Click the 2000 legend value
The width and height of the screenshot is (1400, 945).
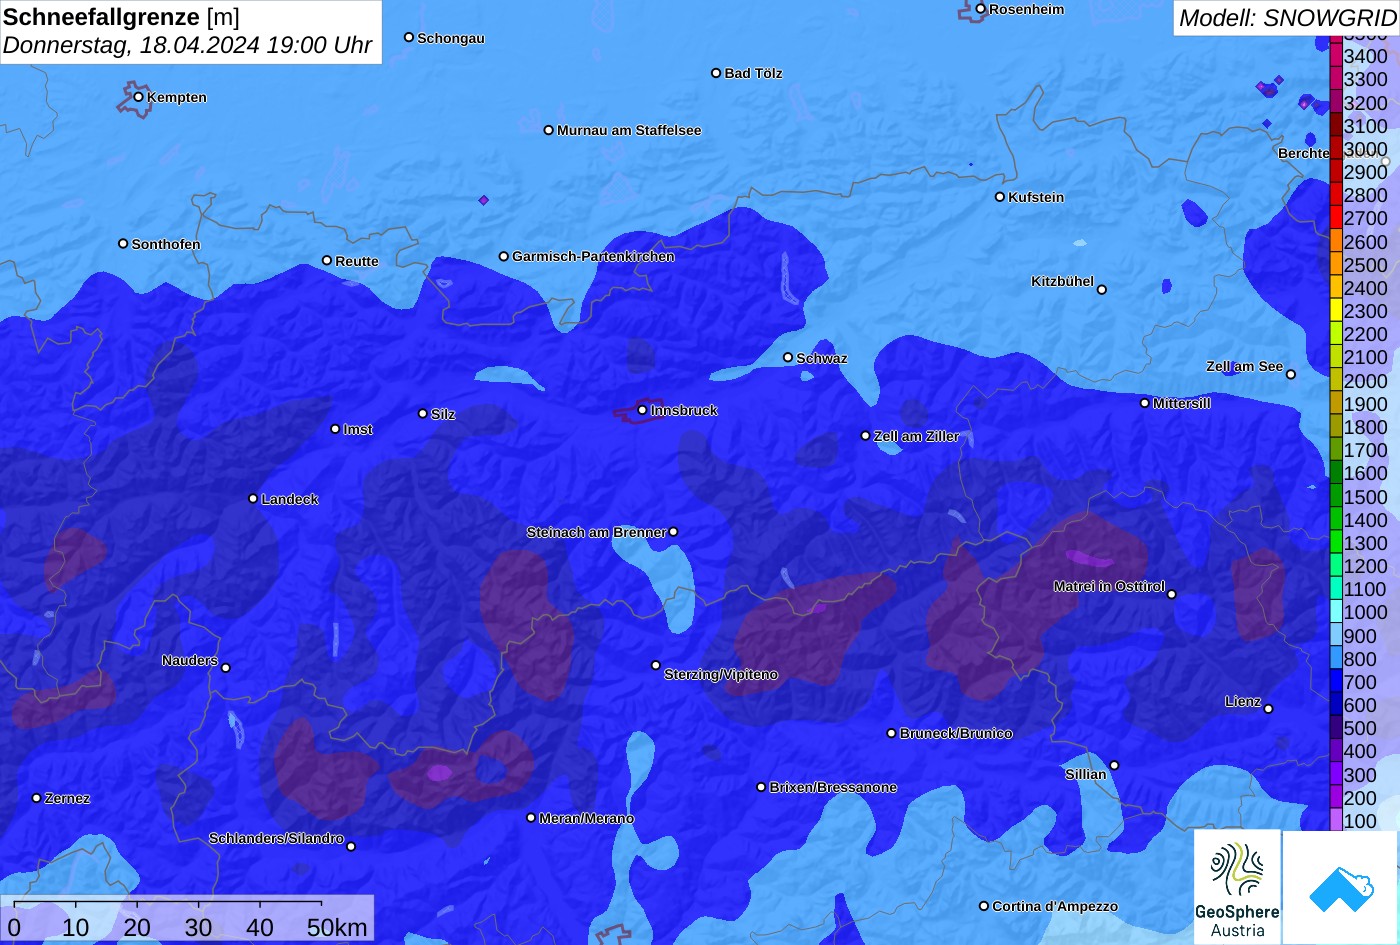[x=1366, y=381]
